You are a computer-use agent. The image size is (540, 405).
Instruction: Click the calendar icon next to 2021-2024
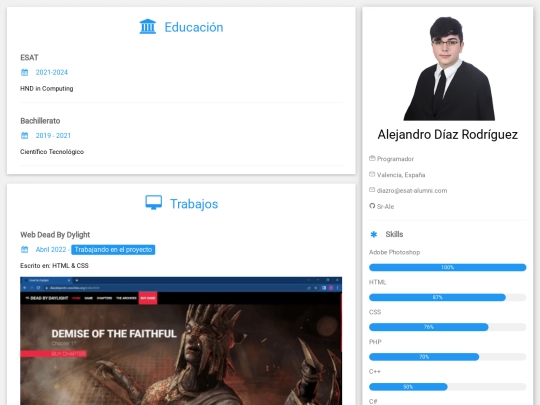click(24, 72)
